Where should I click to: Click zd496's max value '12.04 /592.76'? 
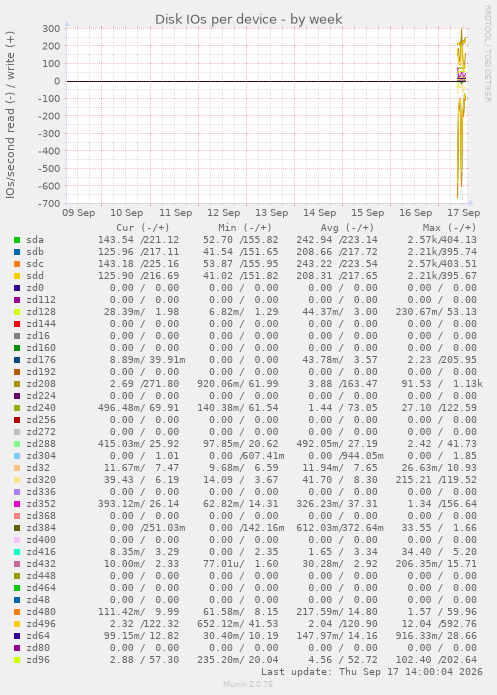[439, 624]
